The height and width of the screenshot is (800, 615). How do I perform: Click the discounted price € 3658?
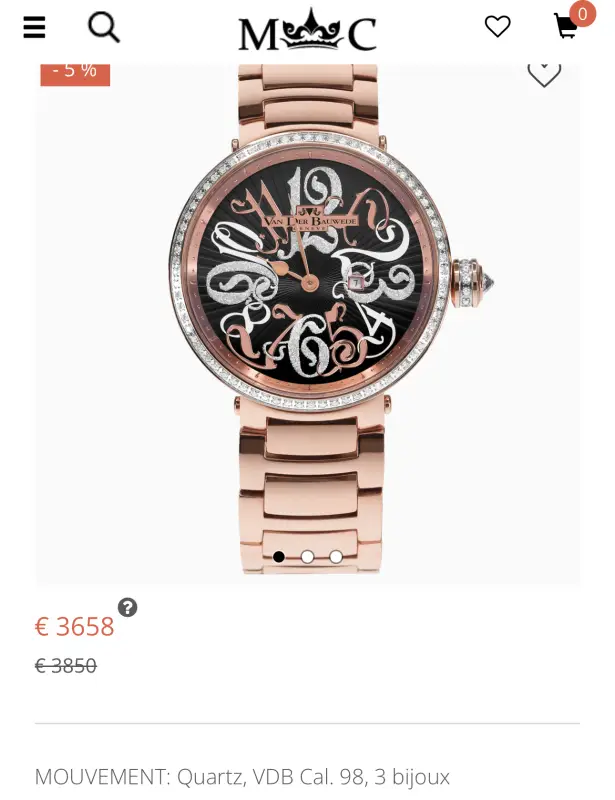tap(75, 627)
